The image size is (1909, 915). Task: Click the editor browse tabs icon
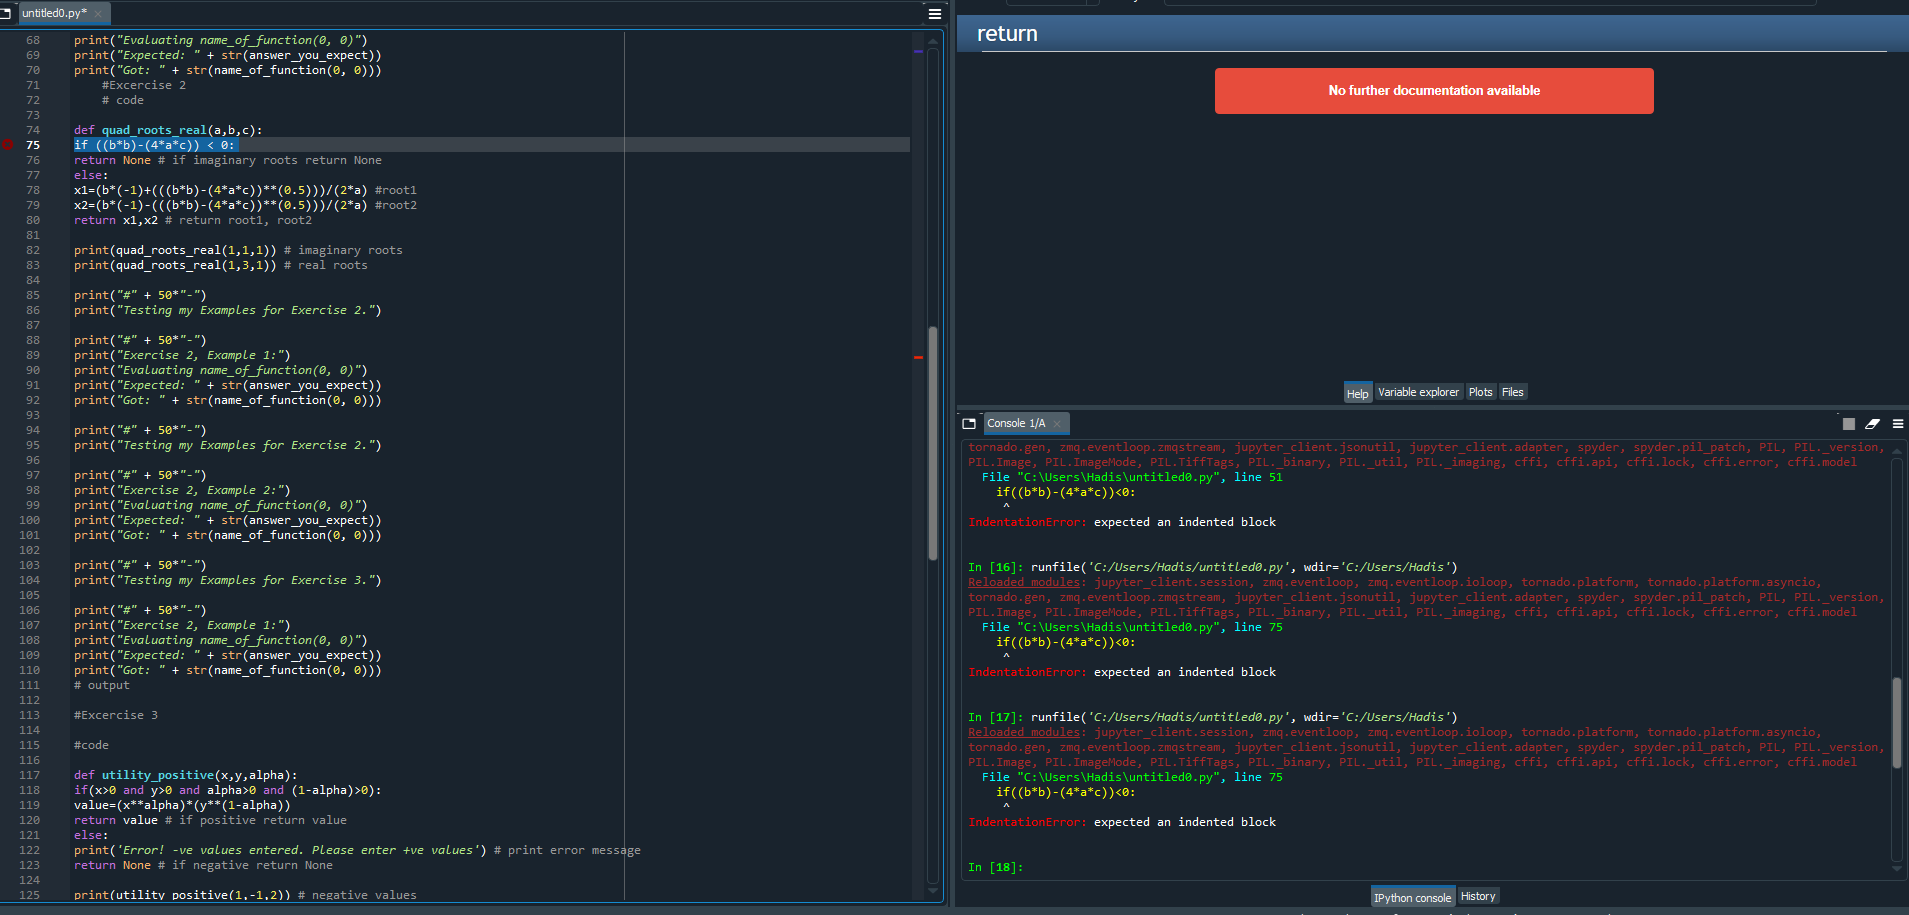[6, 13]
